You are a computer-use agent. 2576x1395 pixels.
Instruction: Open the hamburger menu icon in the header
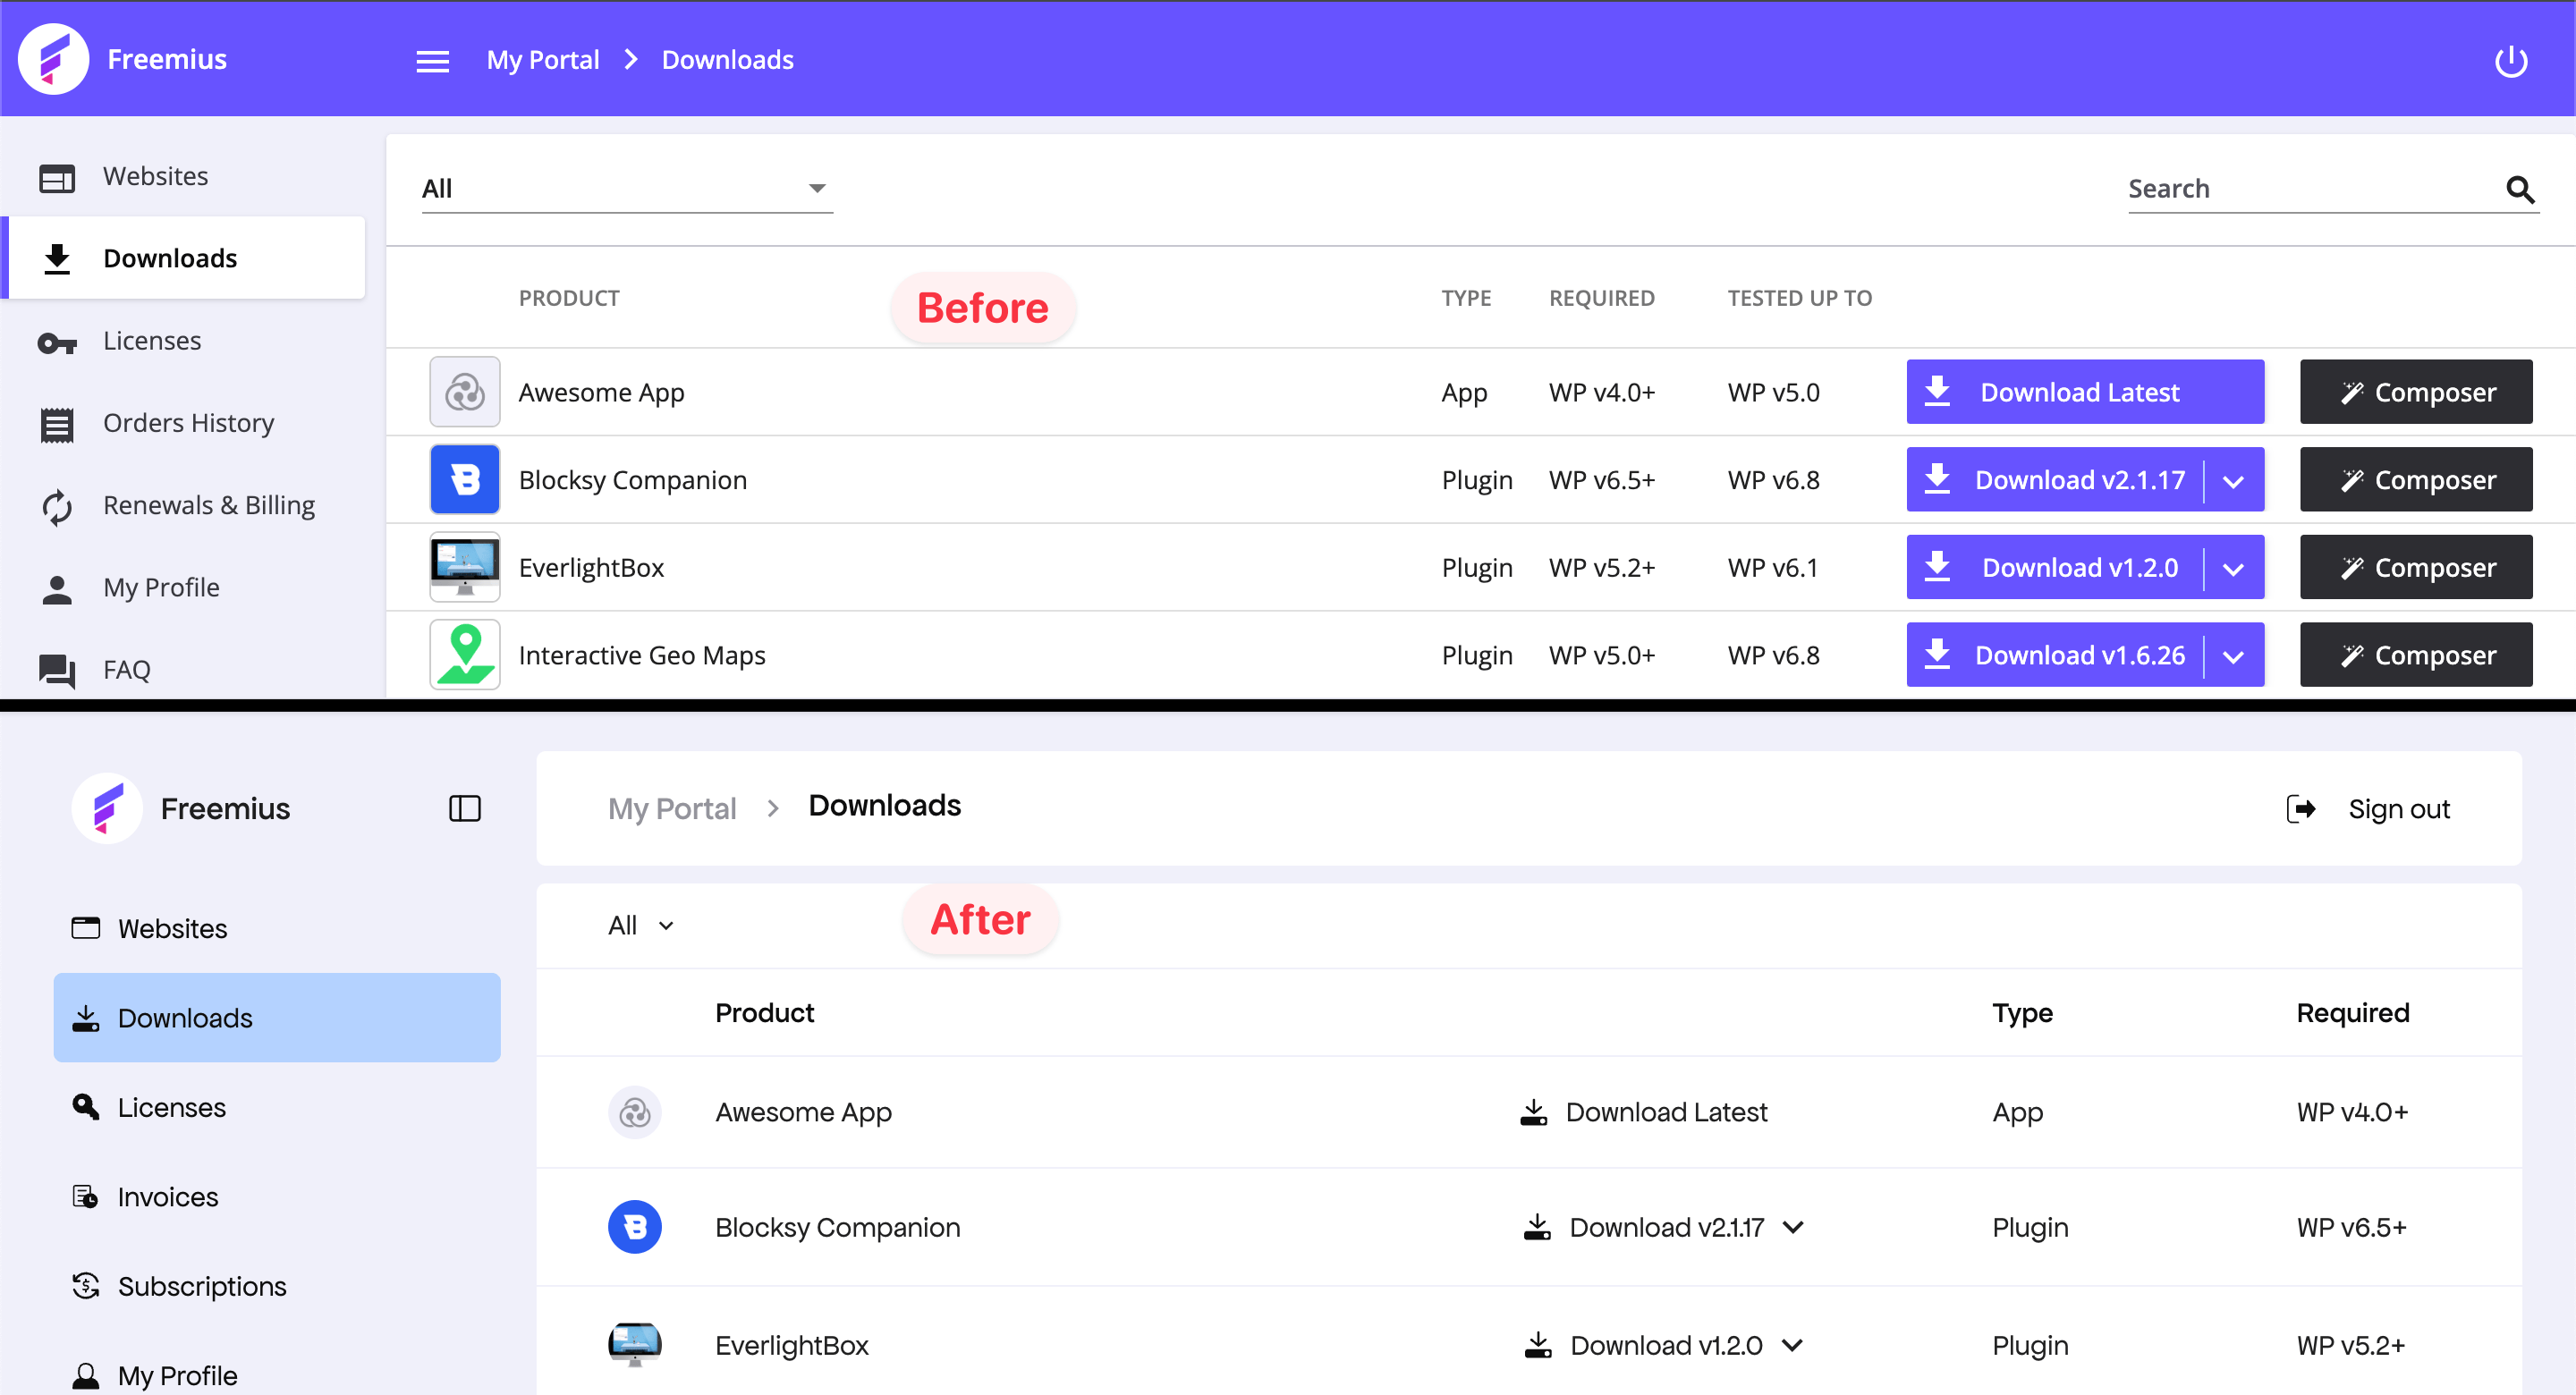pyautogui.click(x=432, y=61)
